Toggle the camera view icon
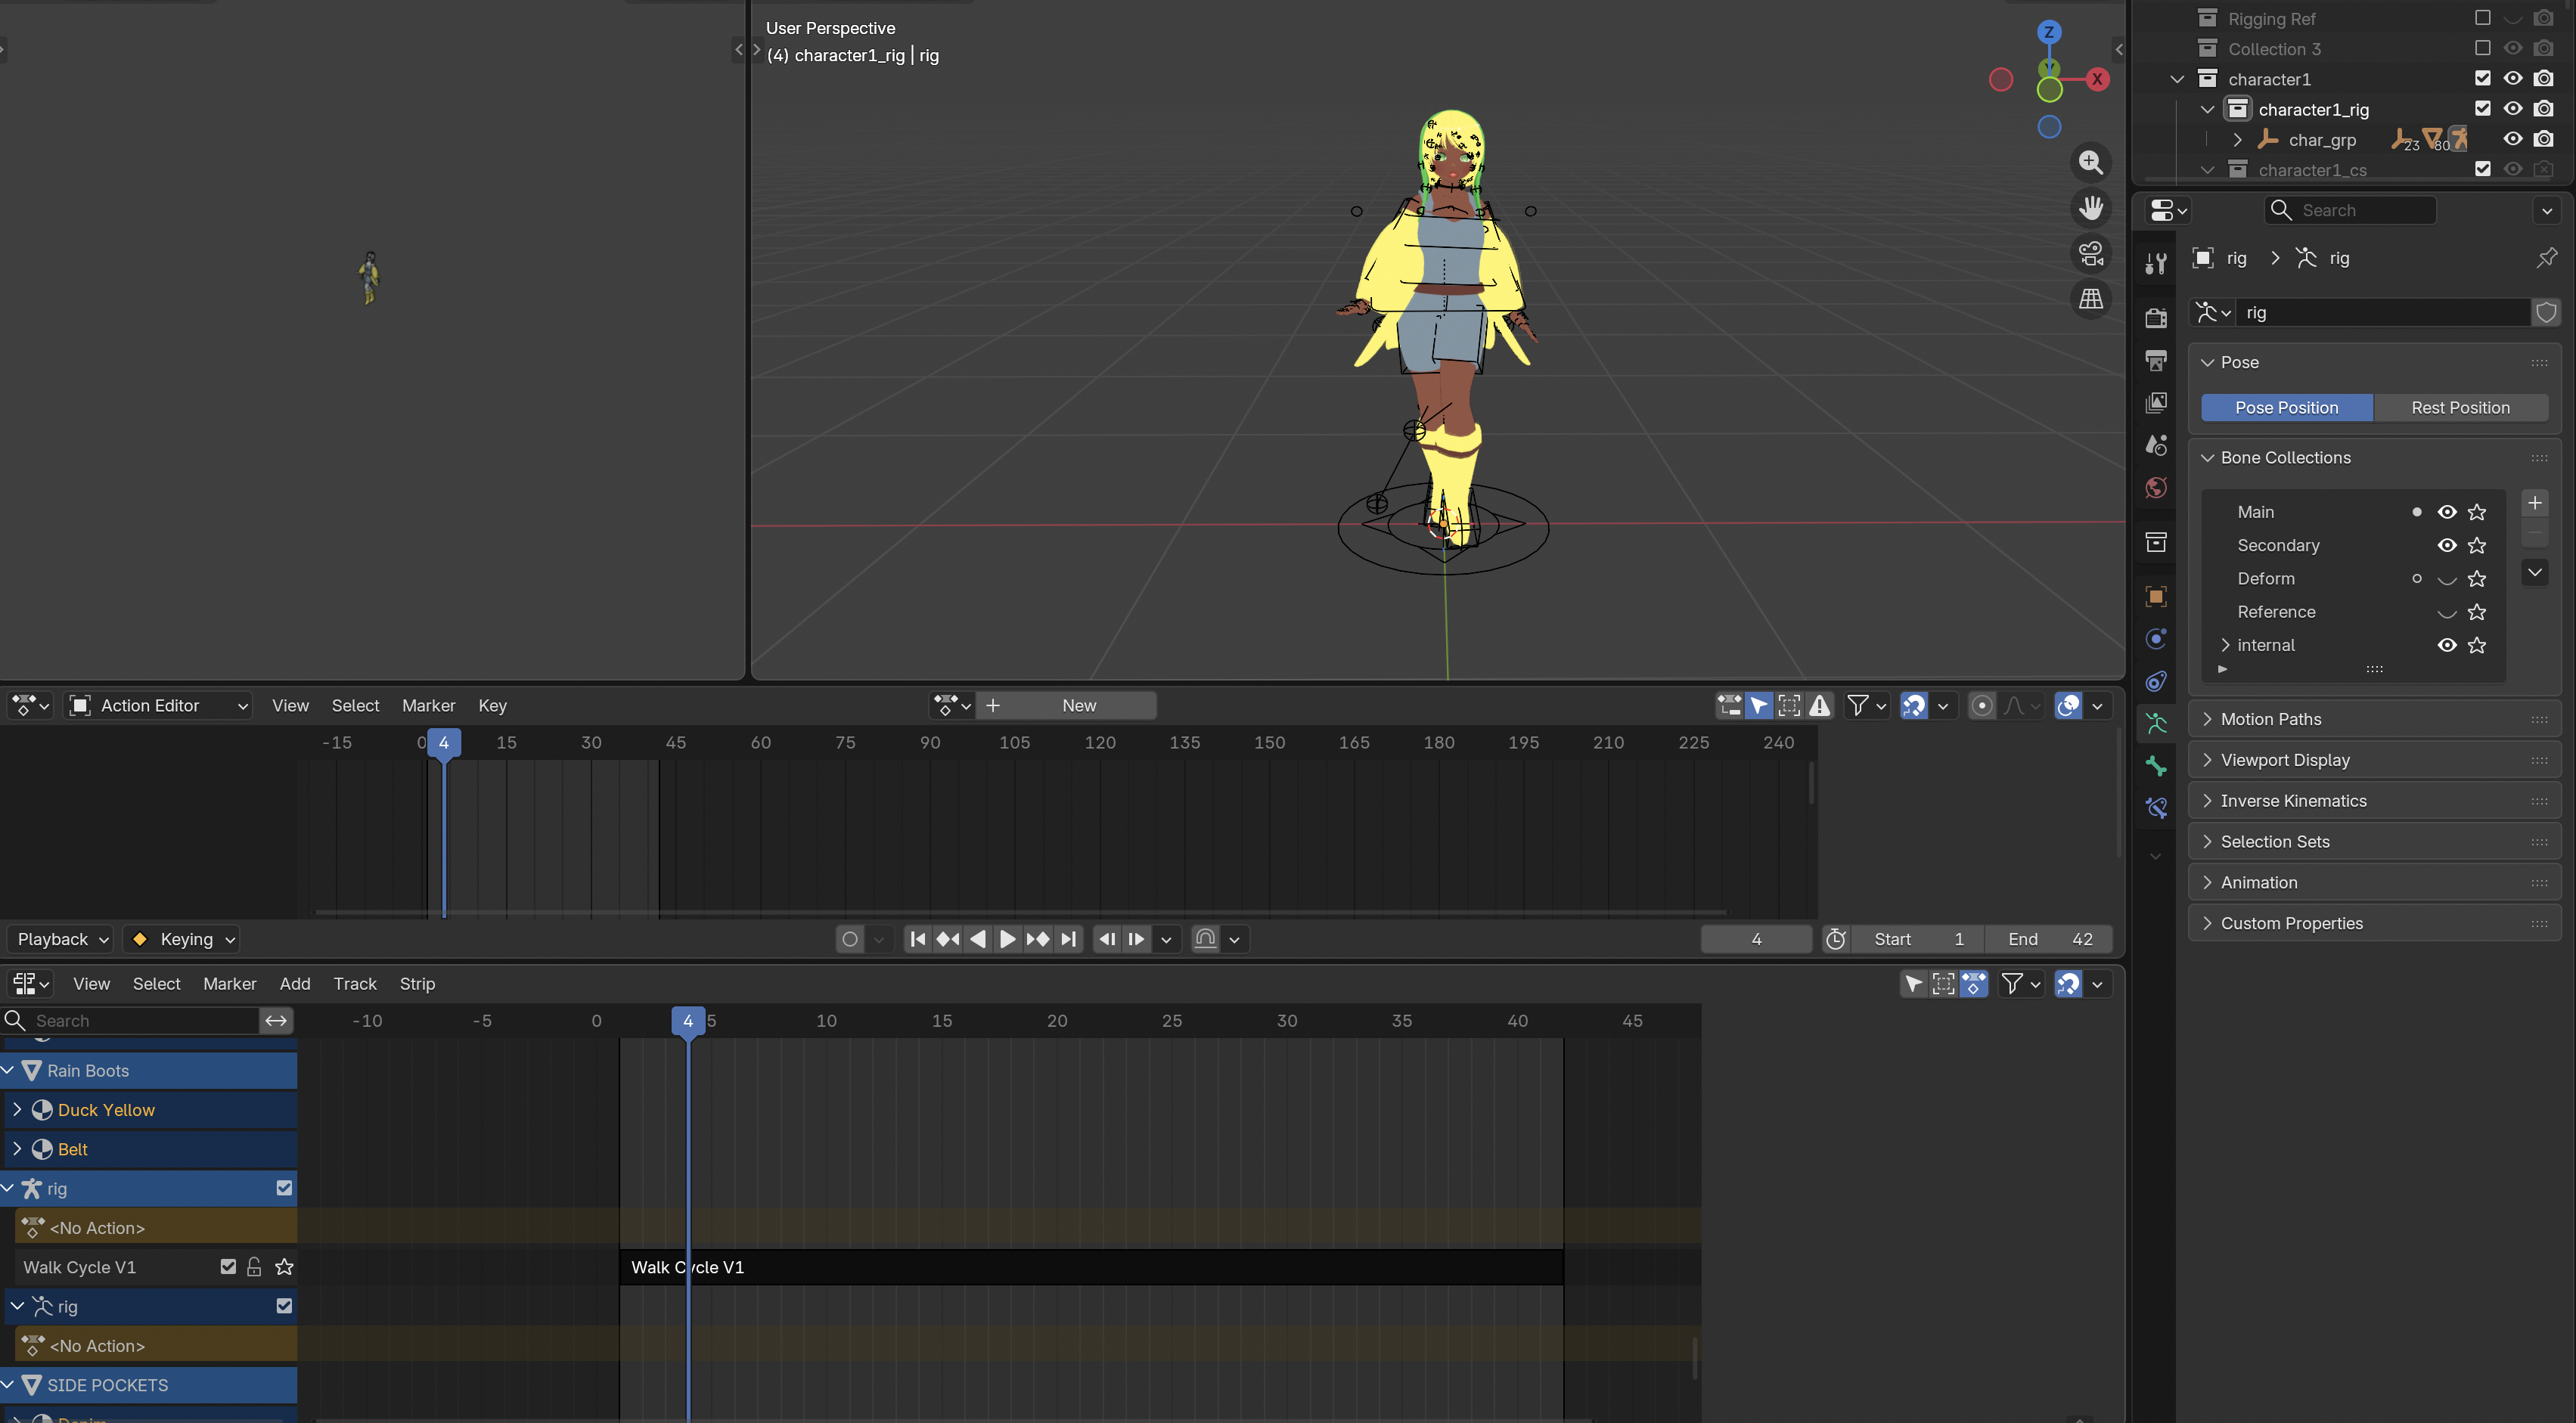Screen dimensions: 2576x1423 [2090, 254]
